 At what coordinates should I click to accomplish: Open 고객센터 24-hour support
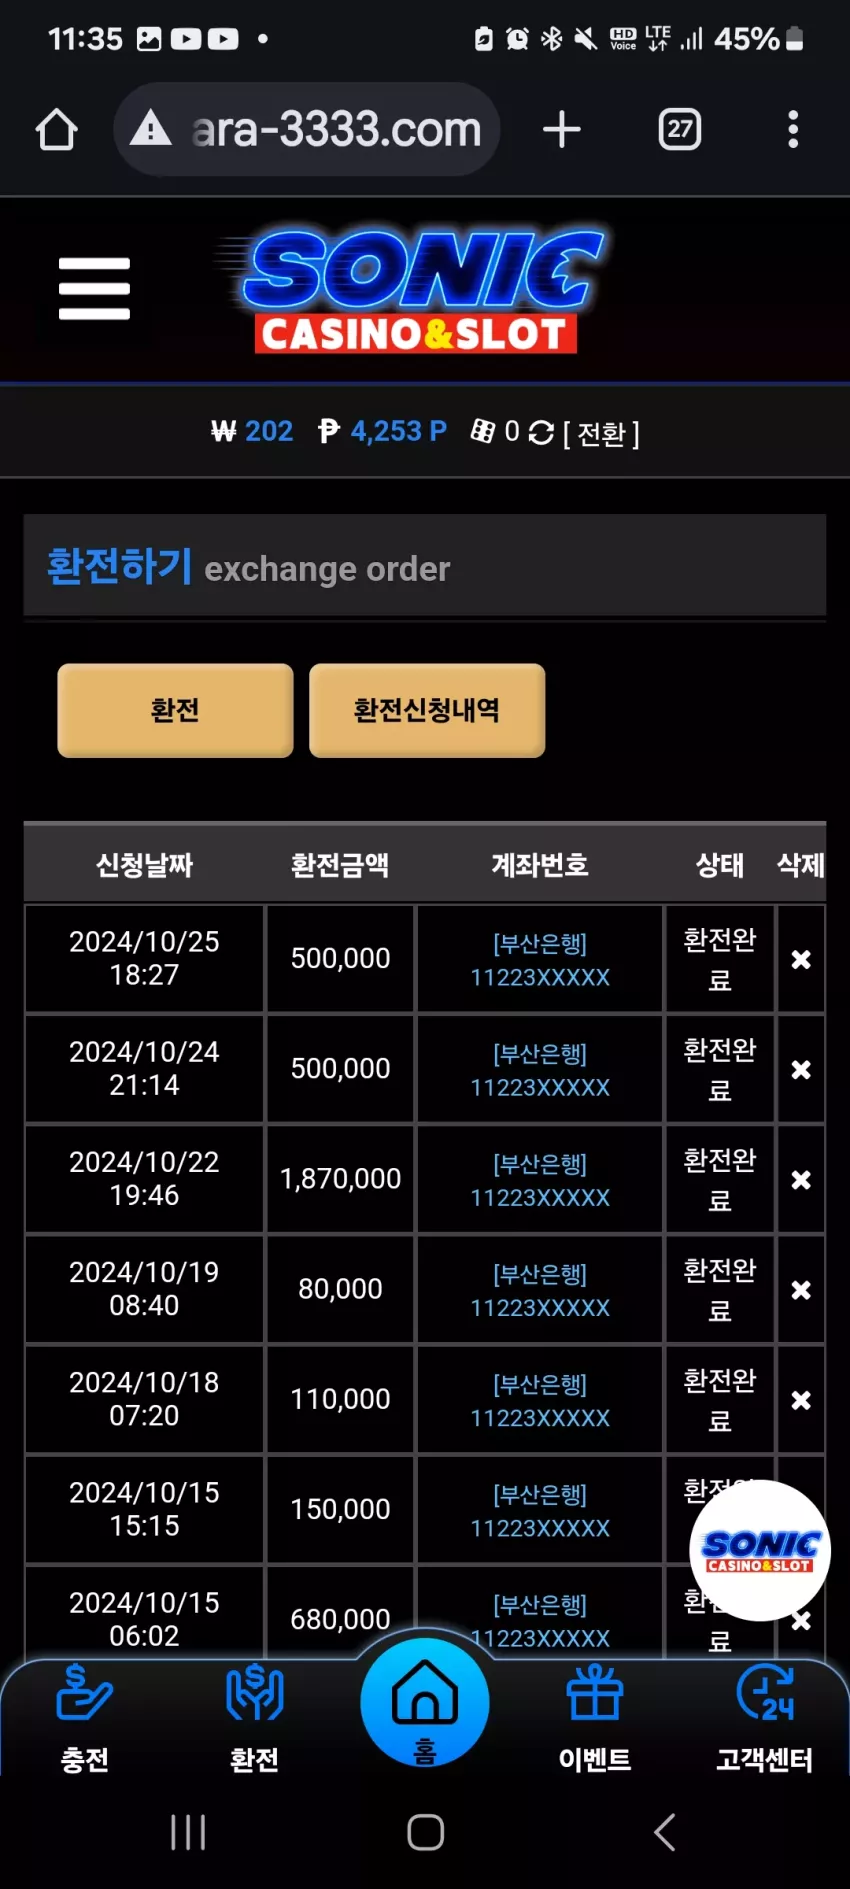click(x=765, y=1718)
